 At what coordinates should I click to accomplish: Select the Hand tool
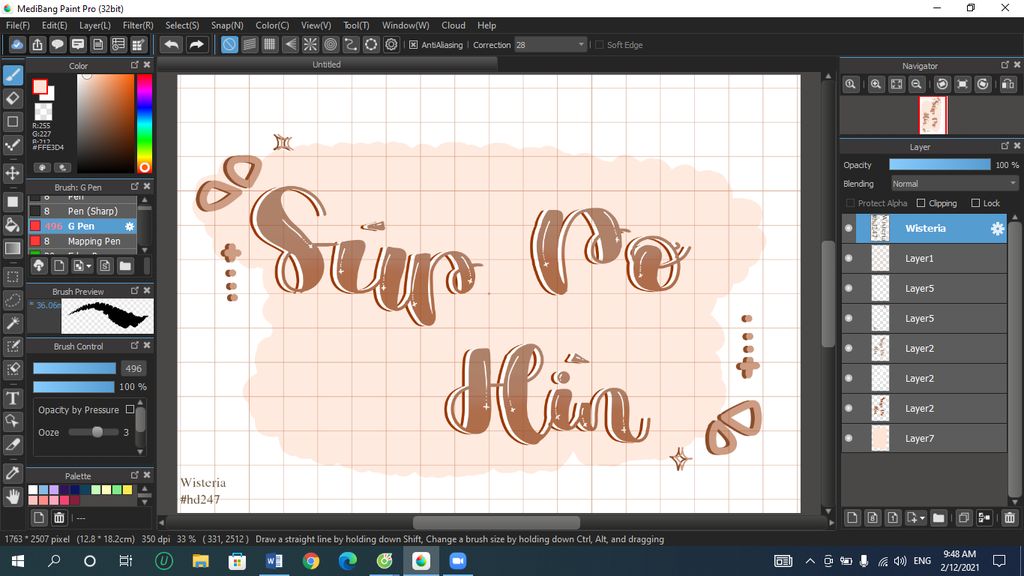(12, 497)
